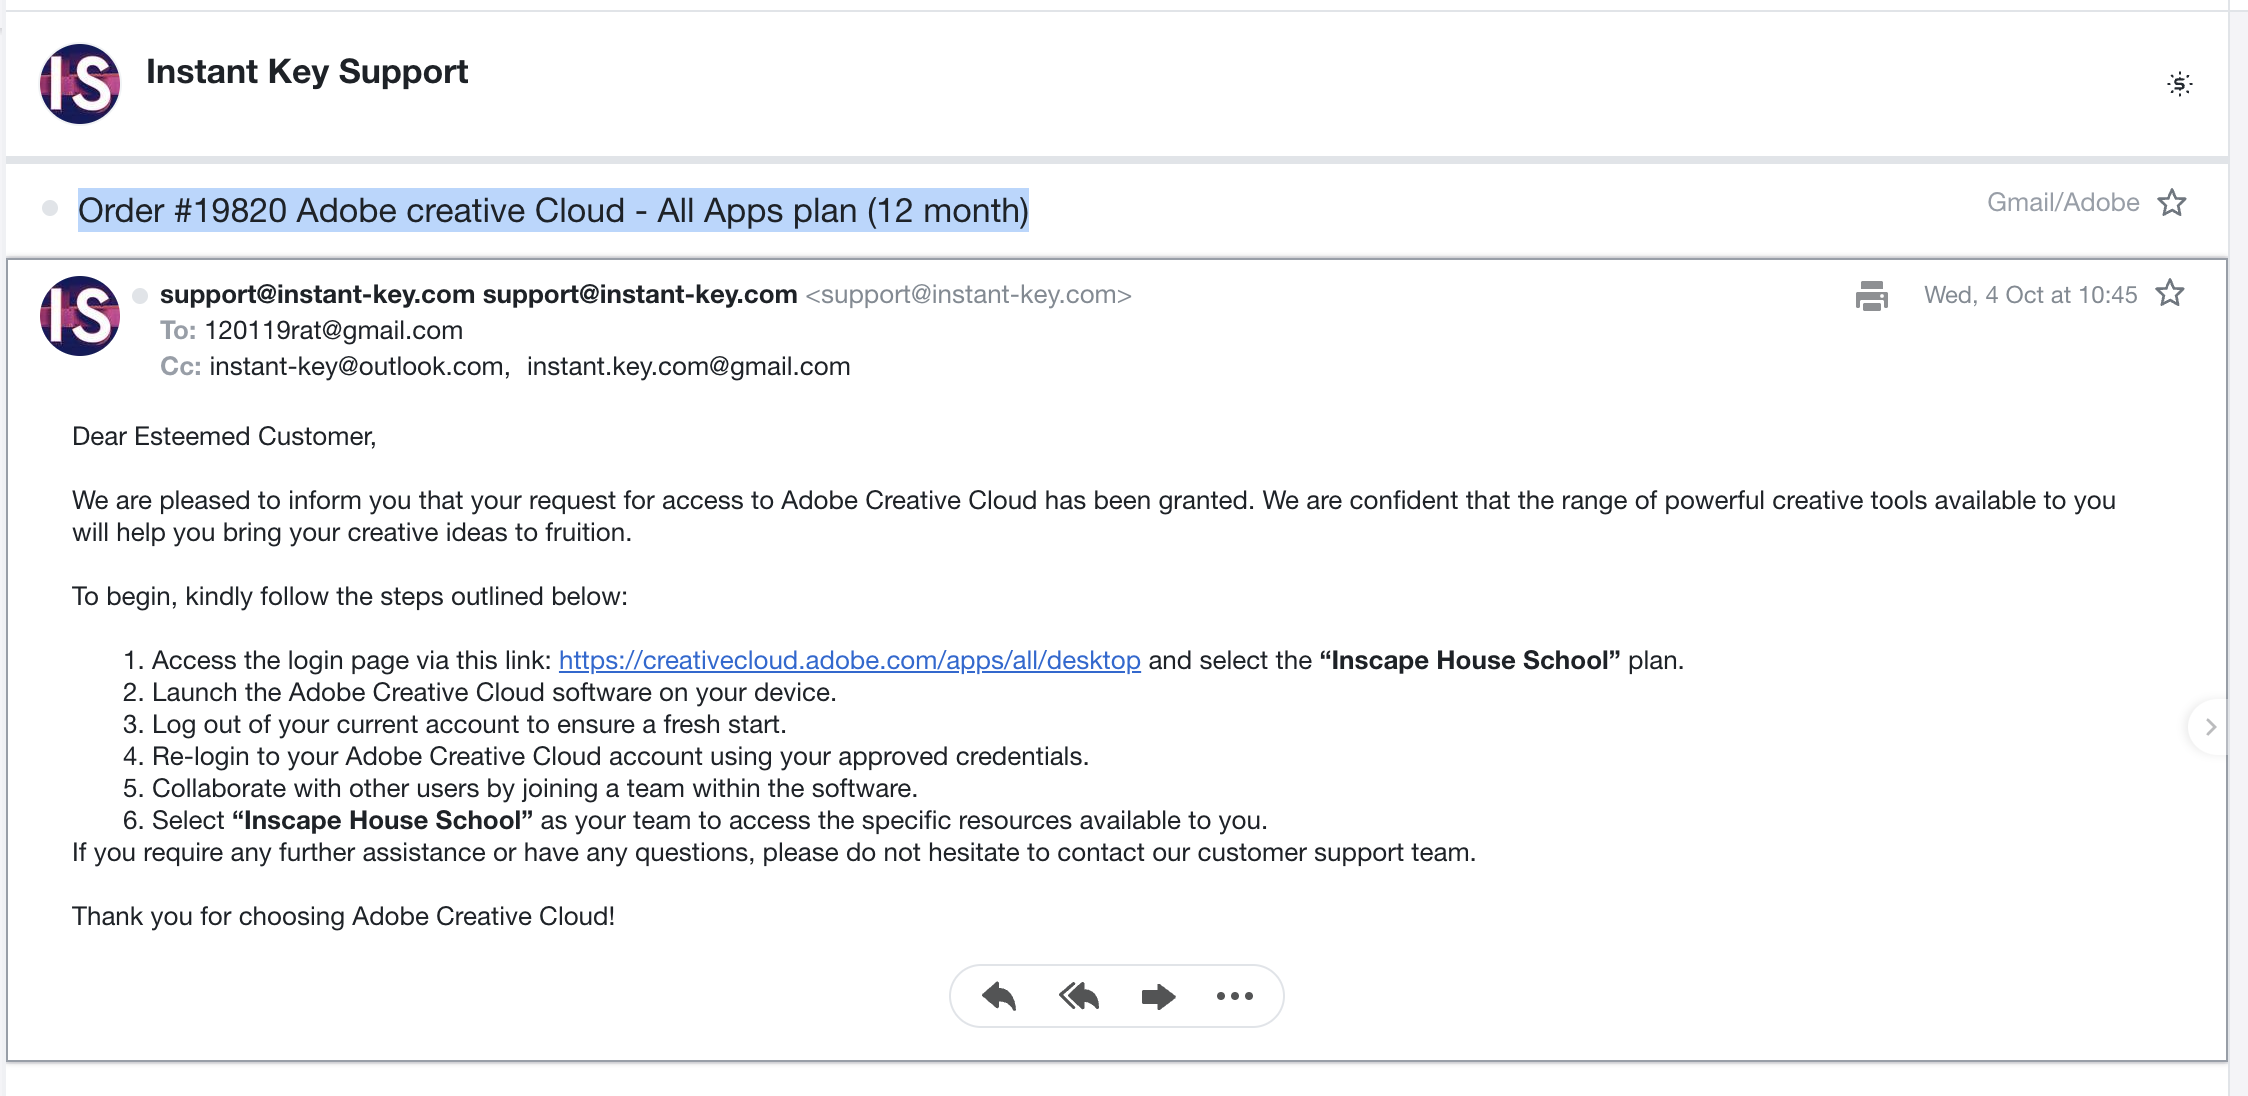Expand the right-side chevron arrow panel
This screenshot has width=2248, height=1096.
click(x=2210, y=727)
